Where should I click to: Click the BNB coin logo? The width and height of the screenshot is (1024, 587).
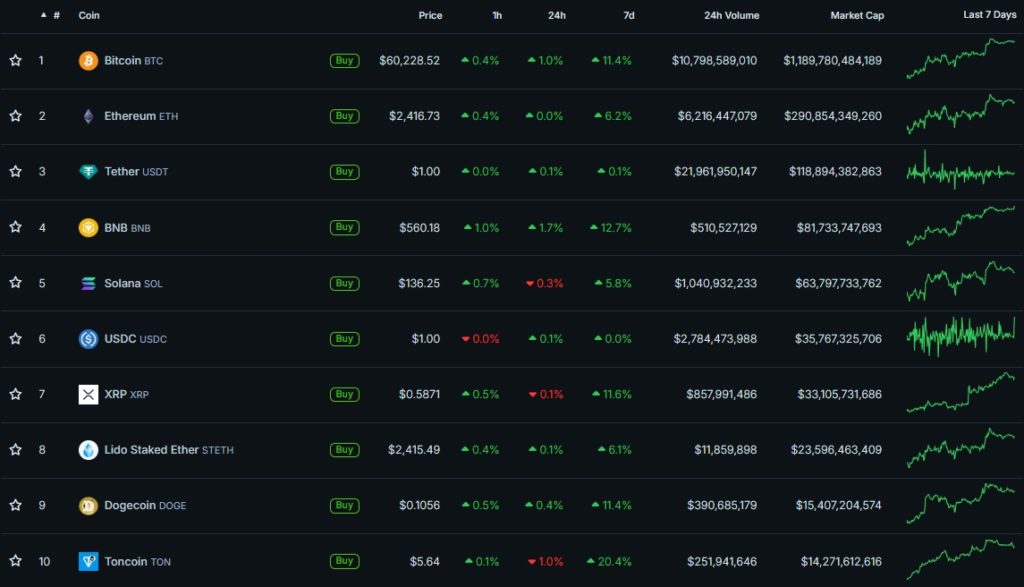[x=88, y=227]
